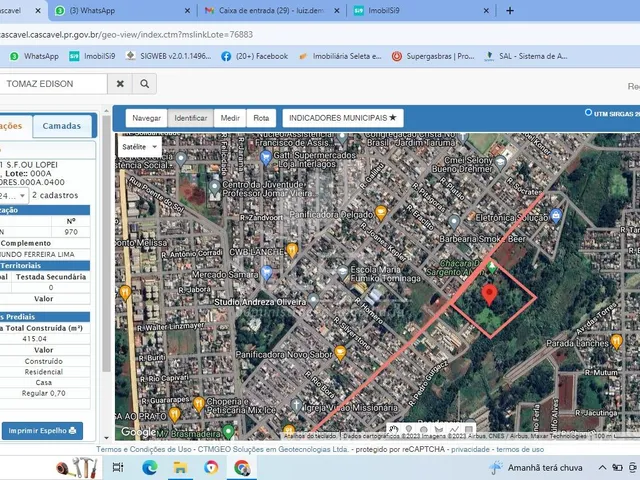Screen dimensions: 640x480
Task: Click the TOMAZ EDISON search field
Action: click(x=53, y=84)
